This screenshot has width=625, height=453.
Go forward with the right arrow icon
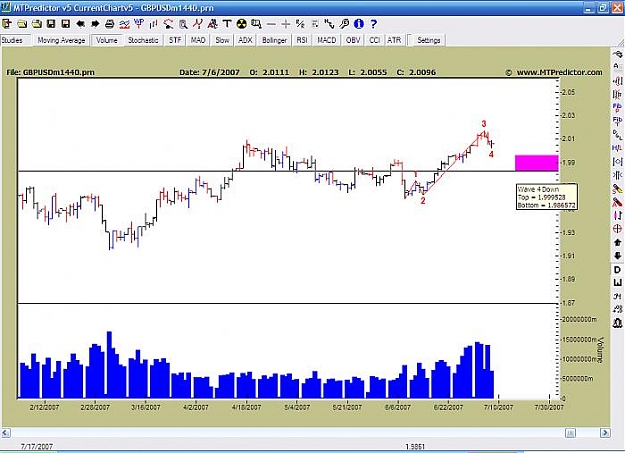pyautogui.click(x=95, y=24)
